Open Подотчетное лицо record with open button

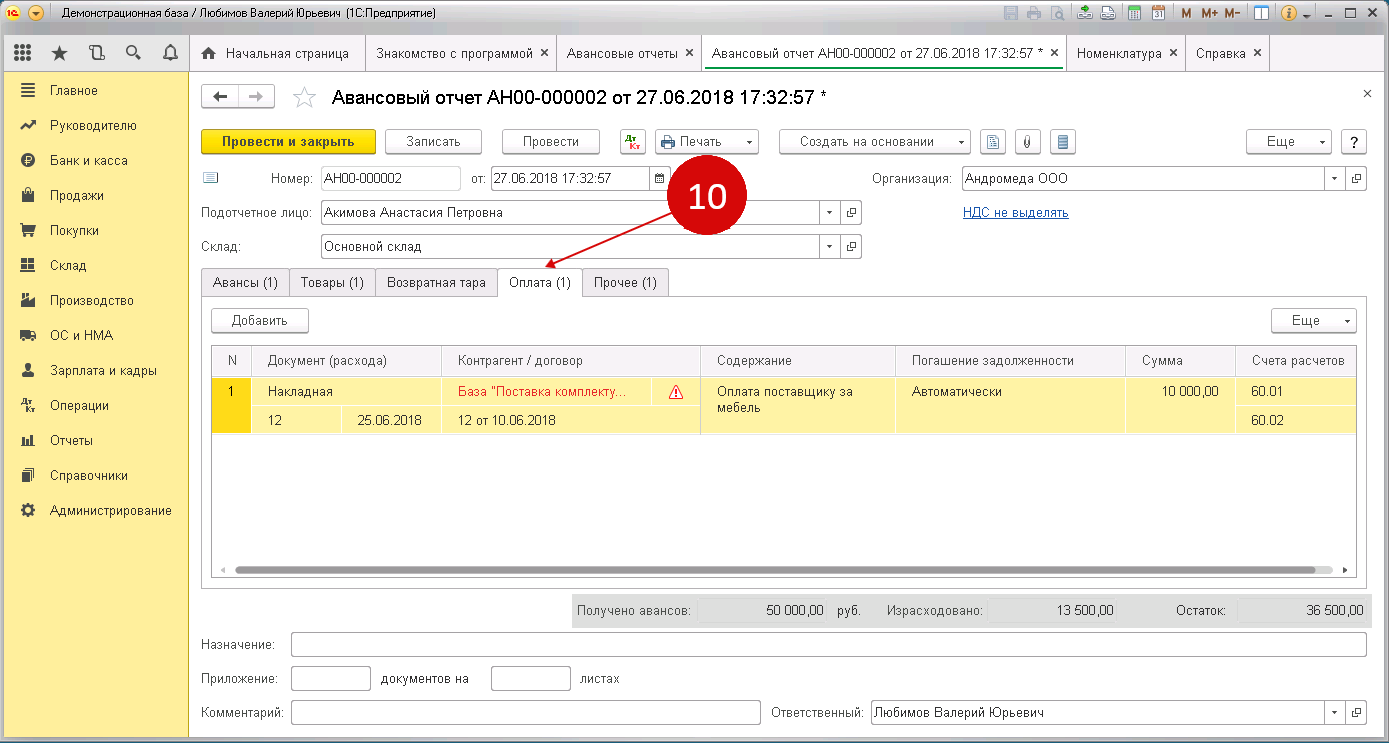click(851, 213)
